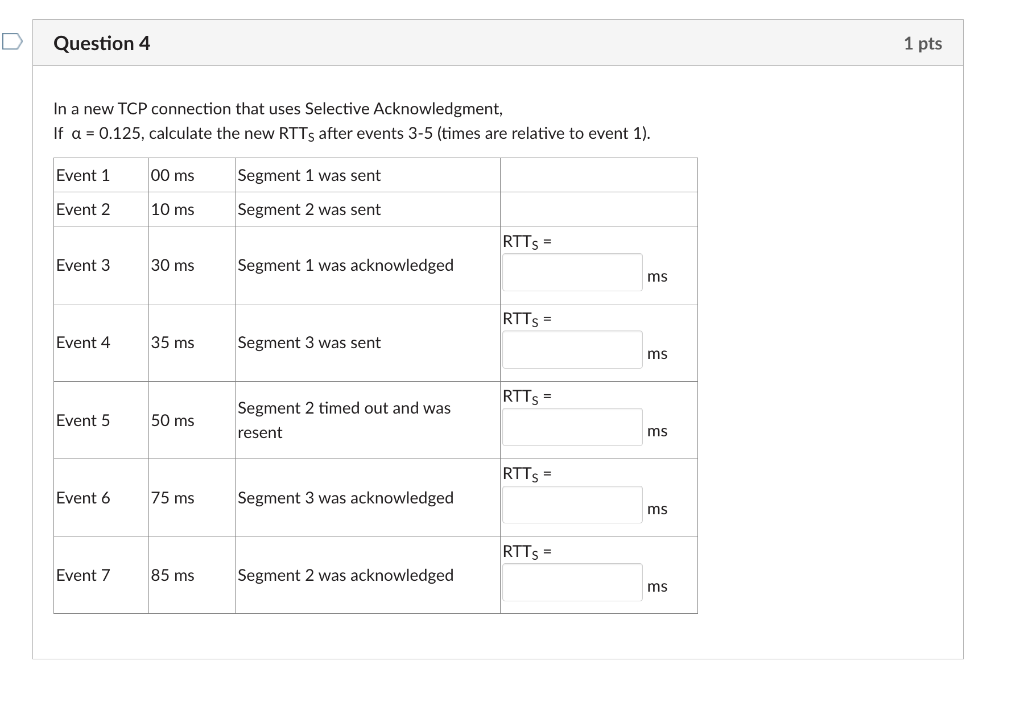
Task: Click the RTTs input for Event 6
Action: [x=572, y=505]
